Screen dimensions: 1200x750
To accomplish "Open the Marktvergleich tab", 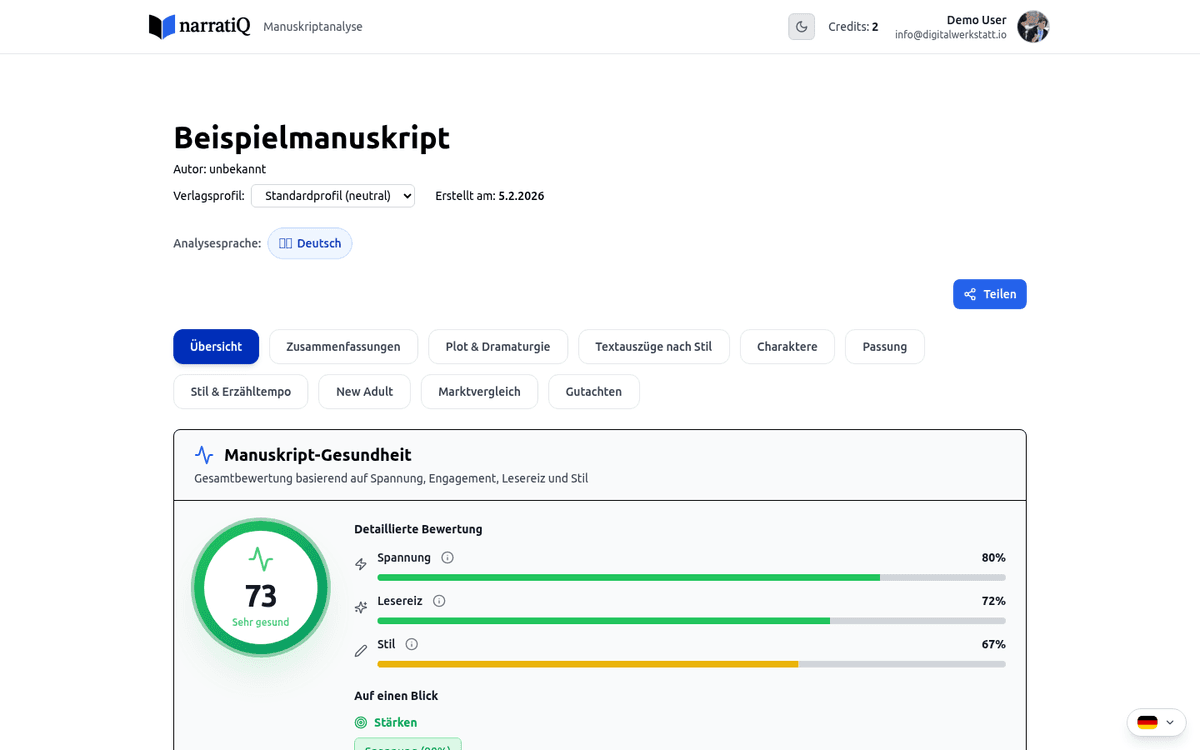I will coord(479,391).
